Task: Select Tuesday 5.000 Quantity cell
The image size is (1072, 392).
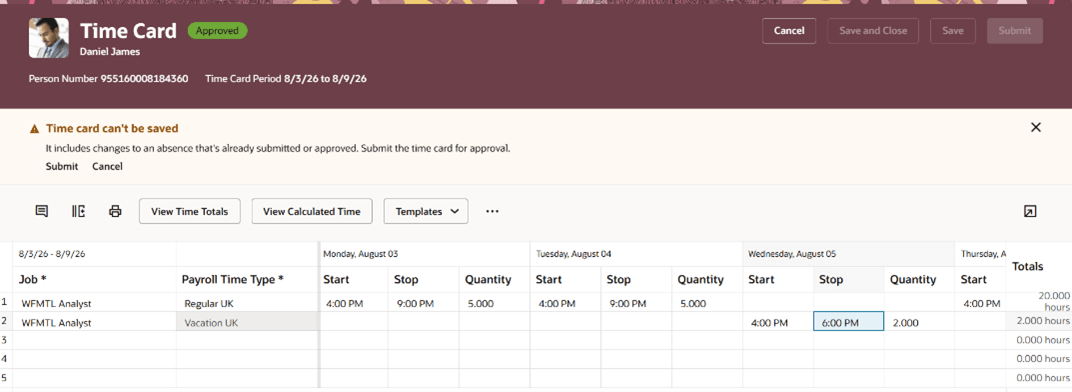Action: [x=708, y=303]
